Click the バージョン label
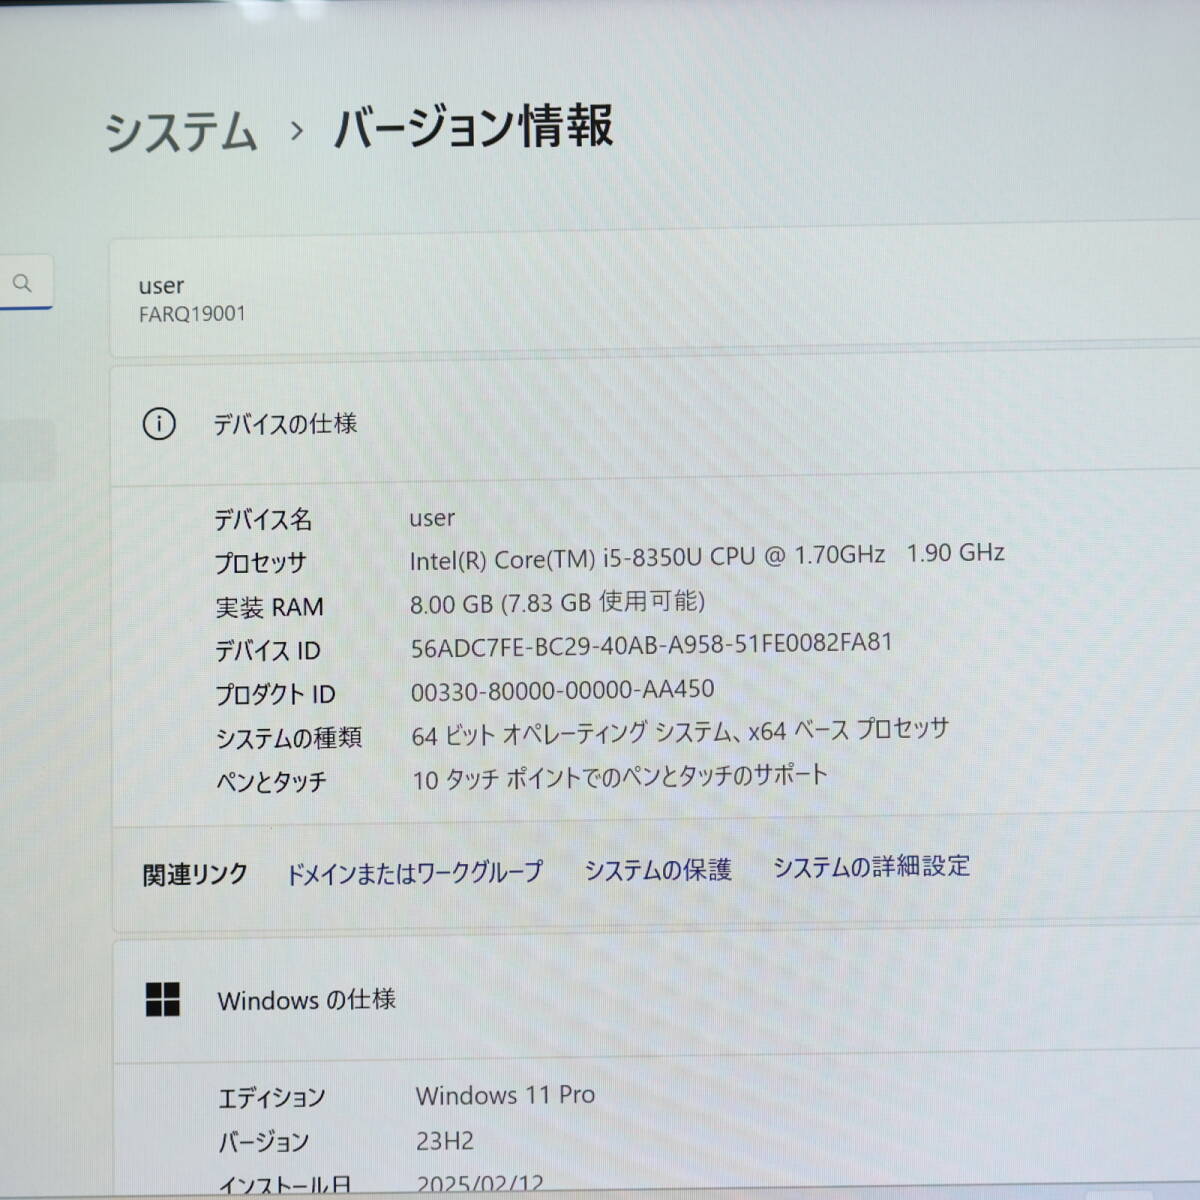 point(263,1142)
